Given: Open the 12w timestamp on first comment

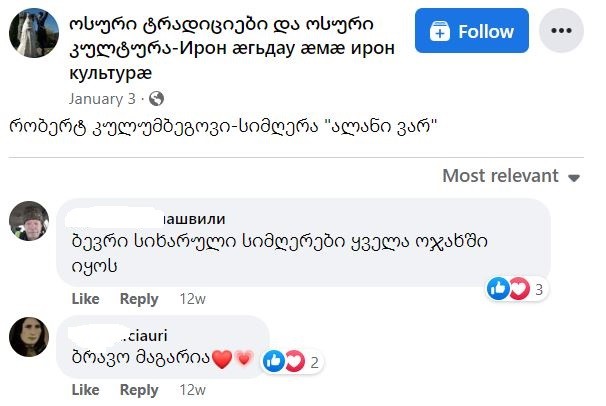Looking at the screenshot, I should tap(192, 299).
